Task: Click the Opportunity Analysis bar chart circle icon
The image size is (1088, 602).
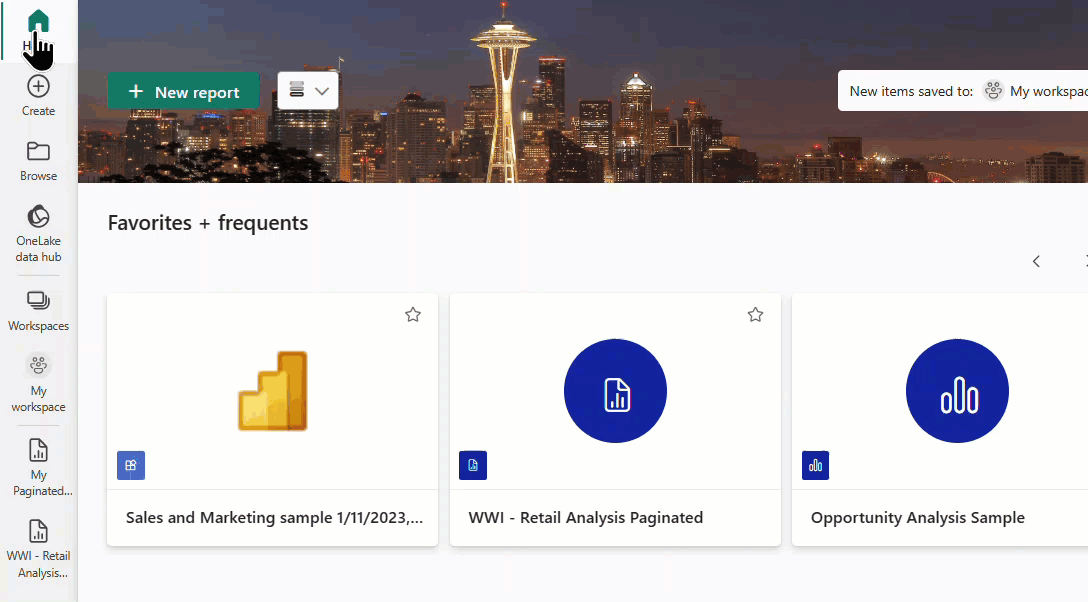Action: point(958,390)
